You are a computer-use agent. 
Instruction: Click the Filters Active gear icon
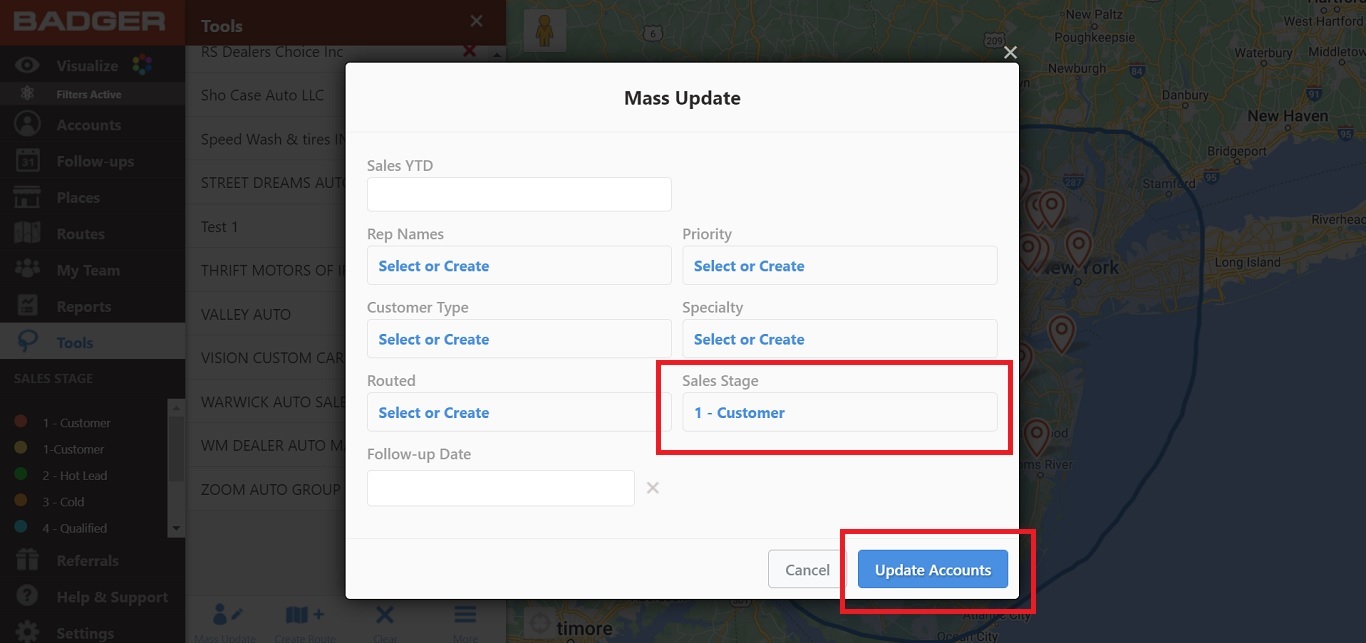(x=27, y=94)
